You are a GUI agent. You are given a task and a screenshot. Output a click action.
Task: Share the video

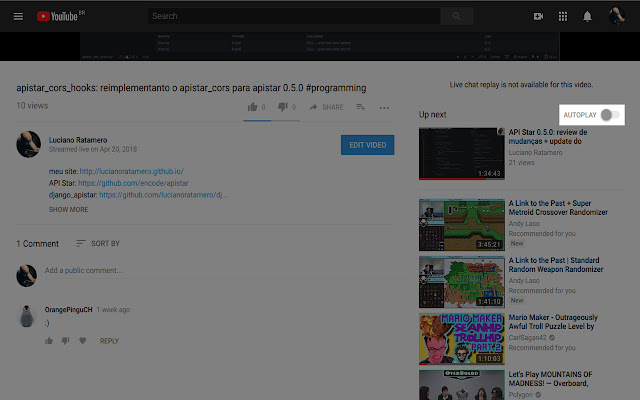[326, 107]
